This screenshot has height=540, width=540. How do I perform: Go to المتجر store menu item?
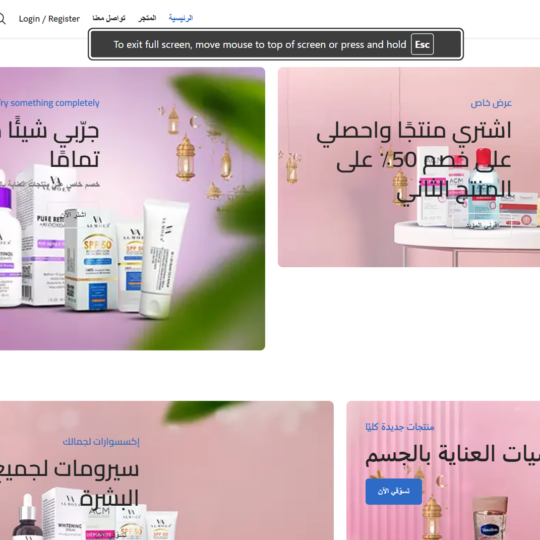click(x=147, y=18)
